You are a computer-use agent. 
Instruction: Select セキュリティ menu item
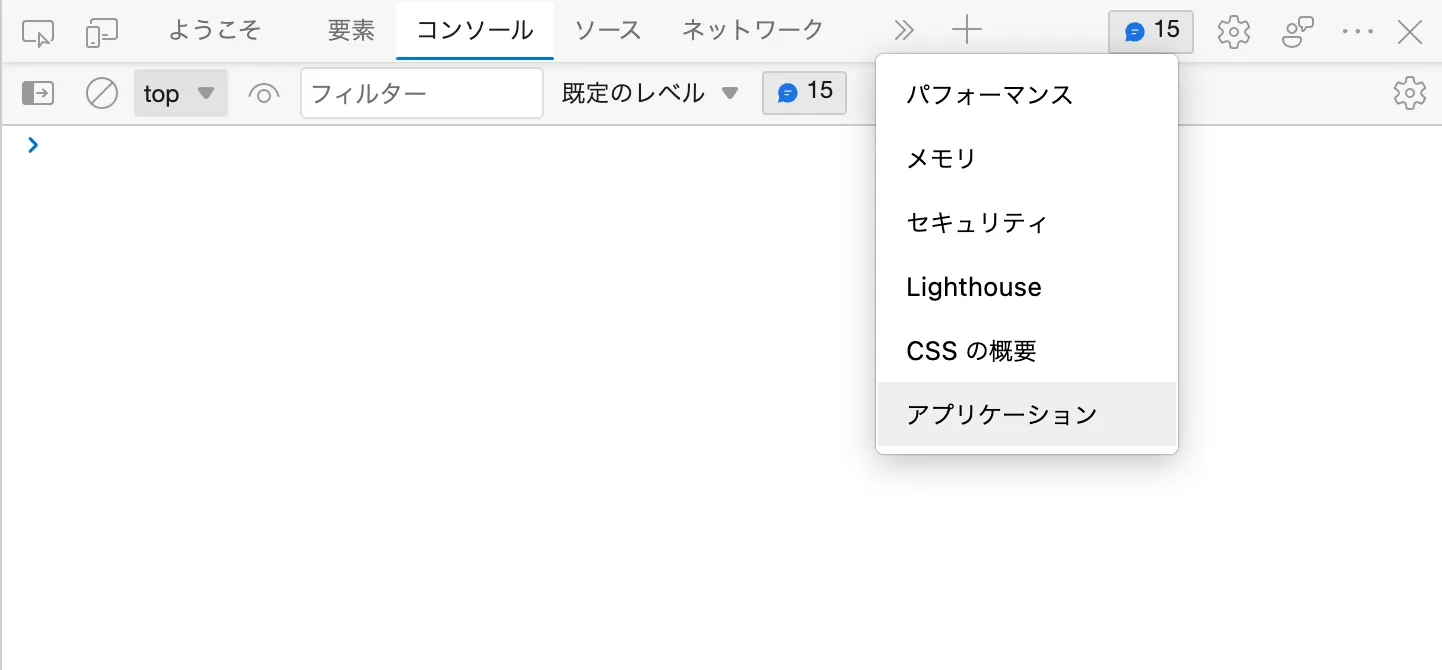1027,223
